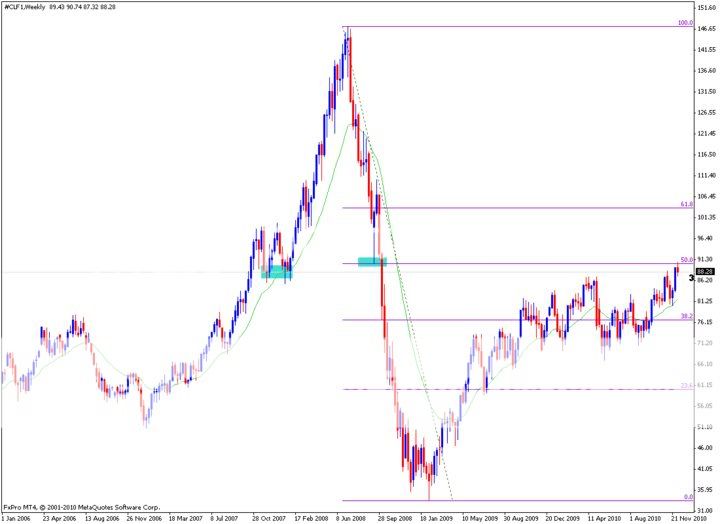Screen dimensions: 720x524
Task: Click the 151.60 price axis label
Action: tap(706, 8)
